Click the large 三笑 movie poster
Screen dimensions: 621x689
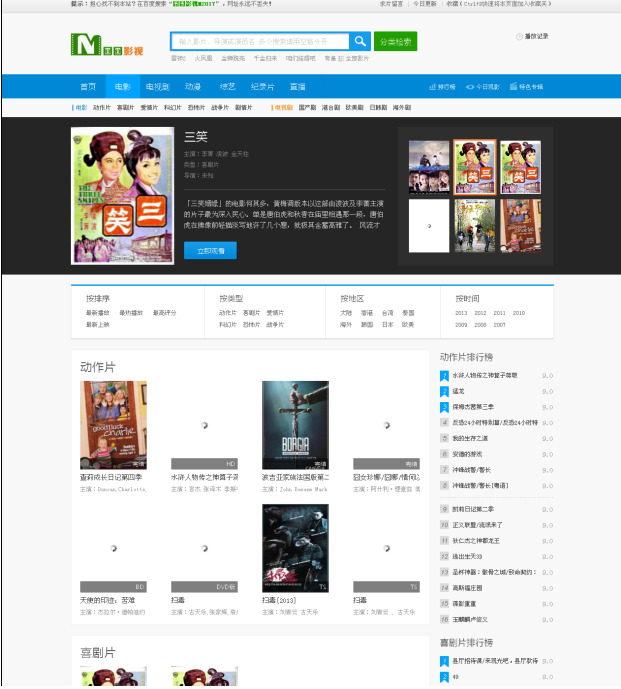pyautogui.click(x=122, y=196)
